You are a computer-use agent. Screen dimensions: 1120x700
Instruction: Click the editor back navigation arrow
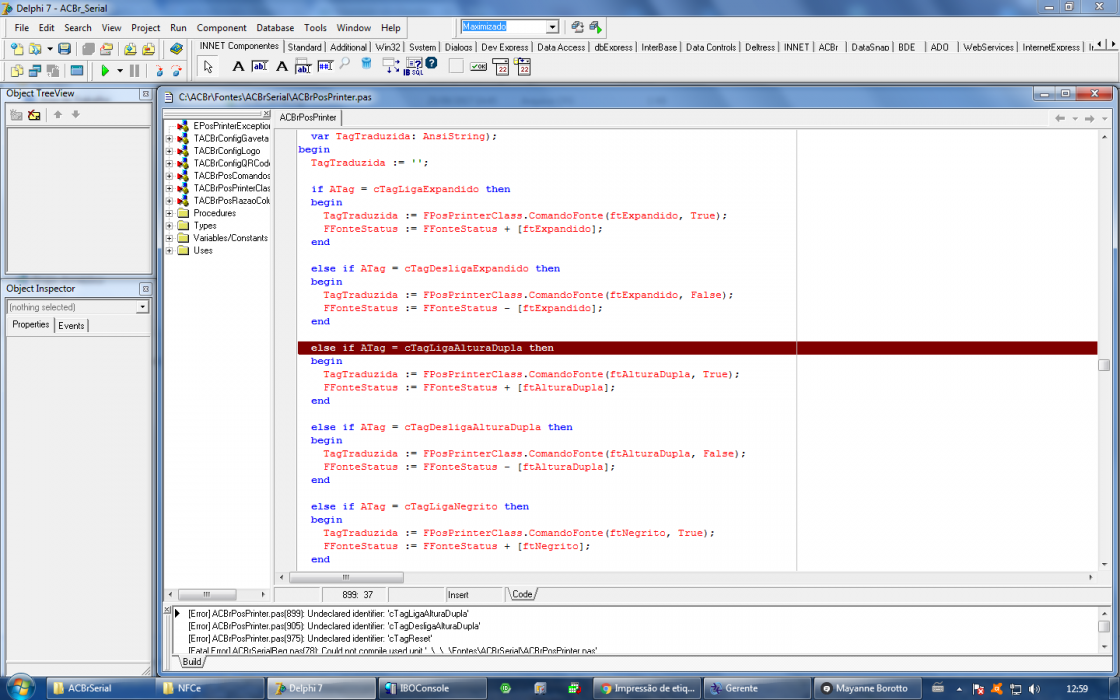[1060, 118]
